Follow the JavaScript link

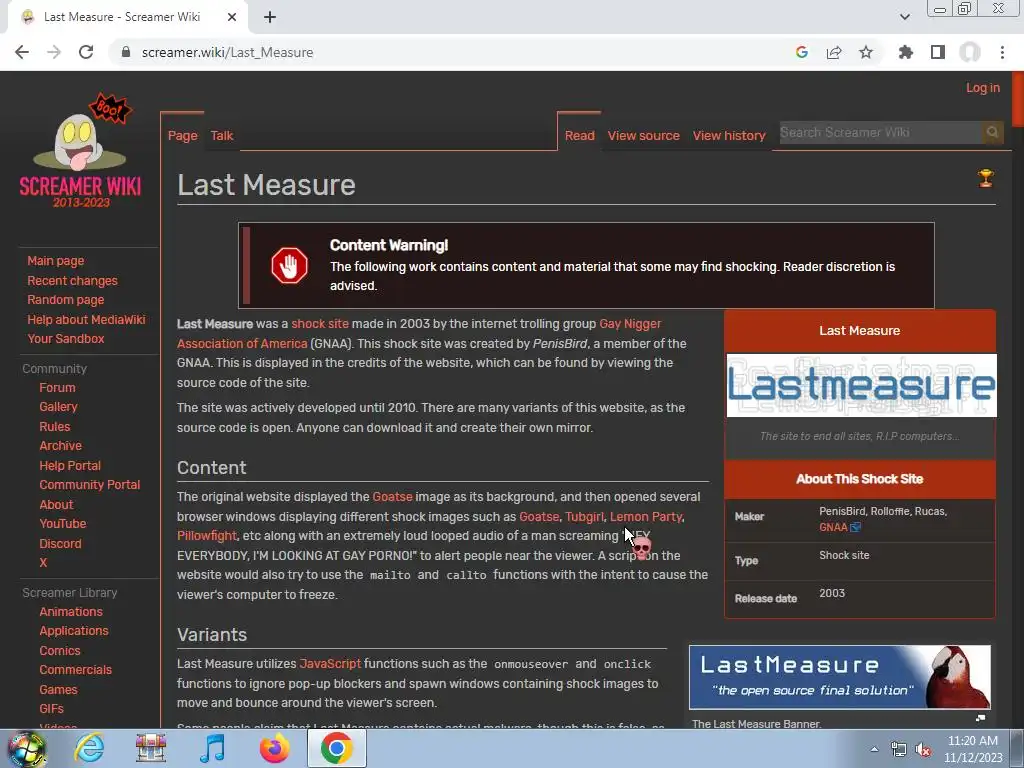[330, 664]
